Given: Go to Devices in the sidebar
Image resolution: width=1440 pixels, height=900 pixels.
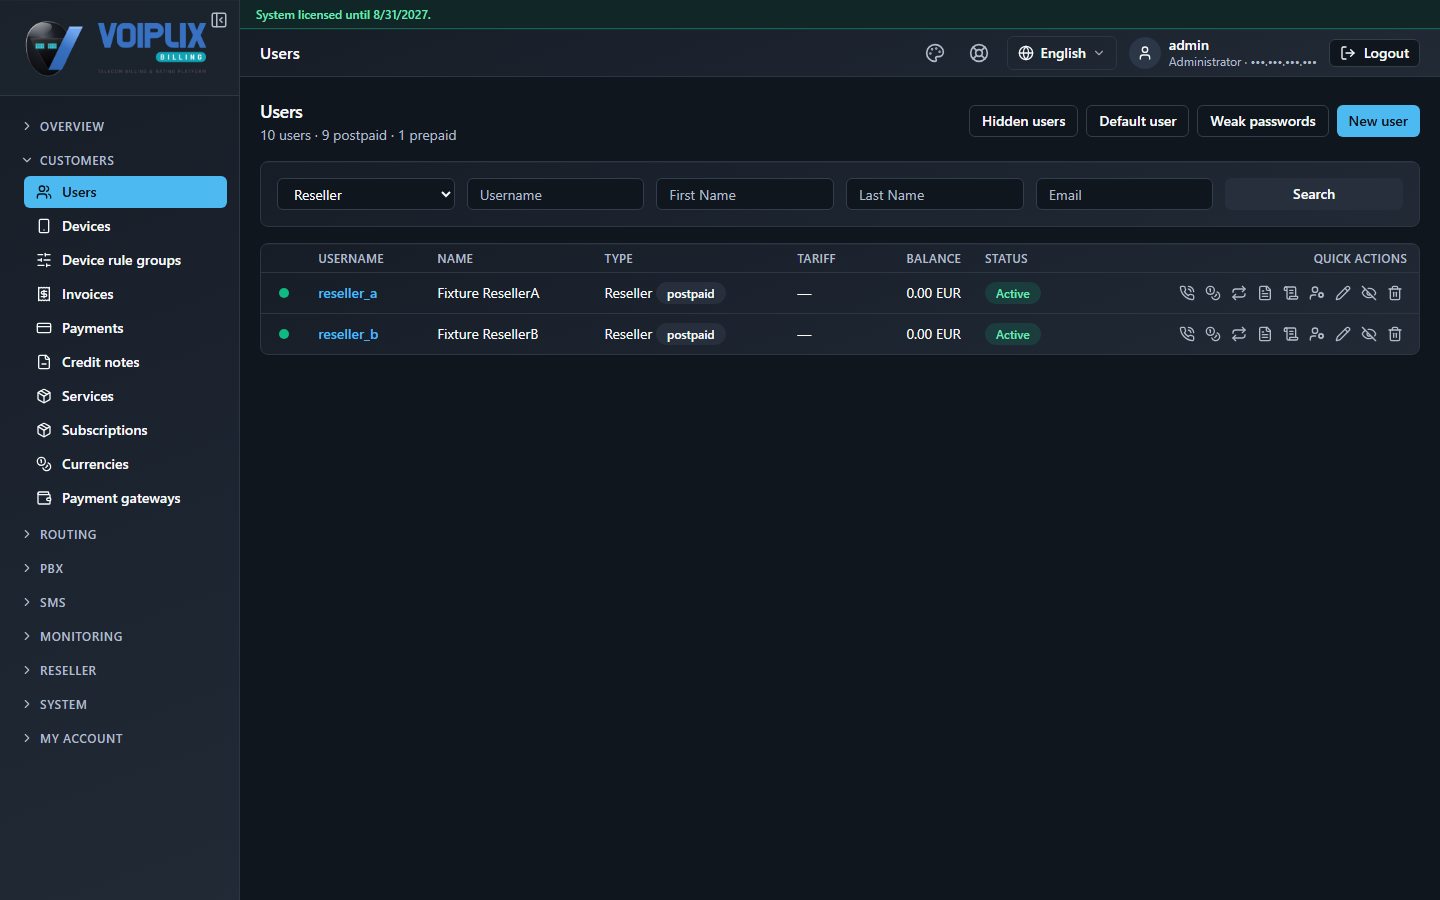Looking at the screenshot, I should 125,226.
